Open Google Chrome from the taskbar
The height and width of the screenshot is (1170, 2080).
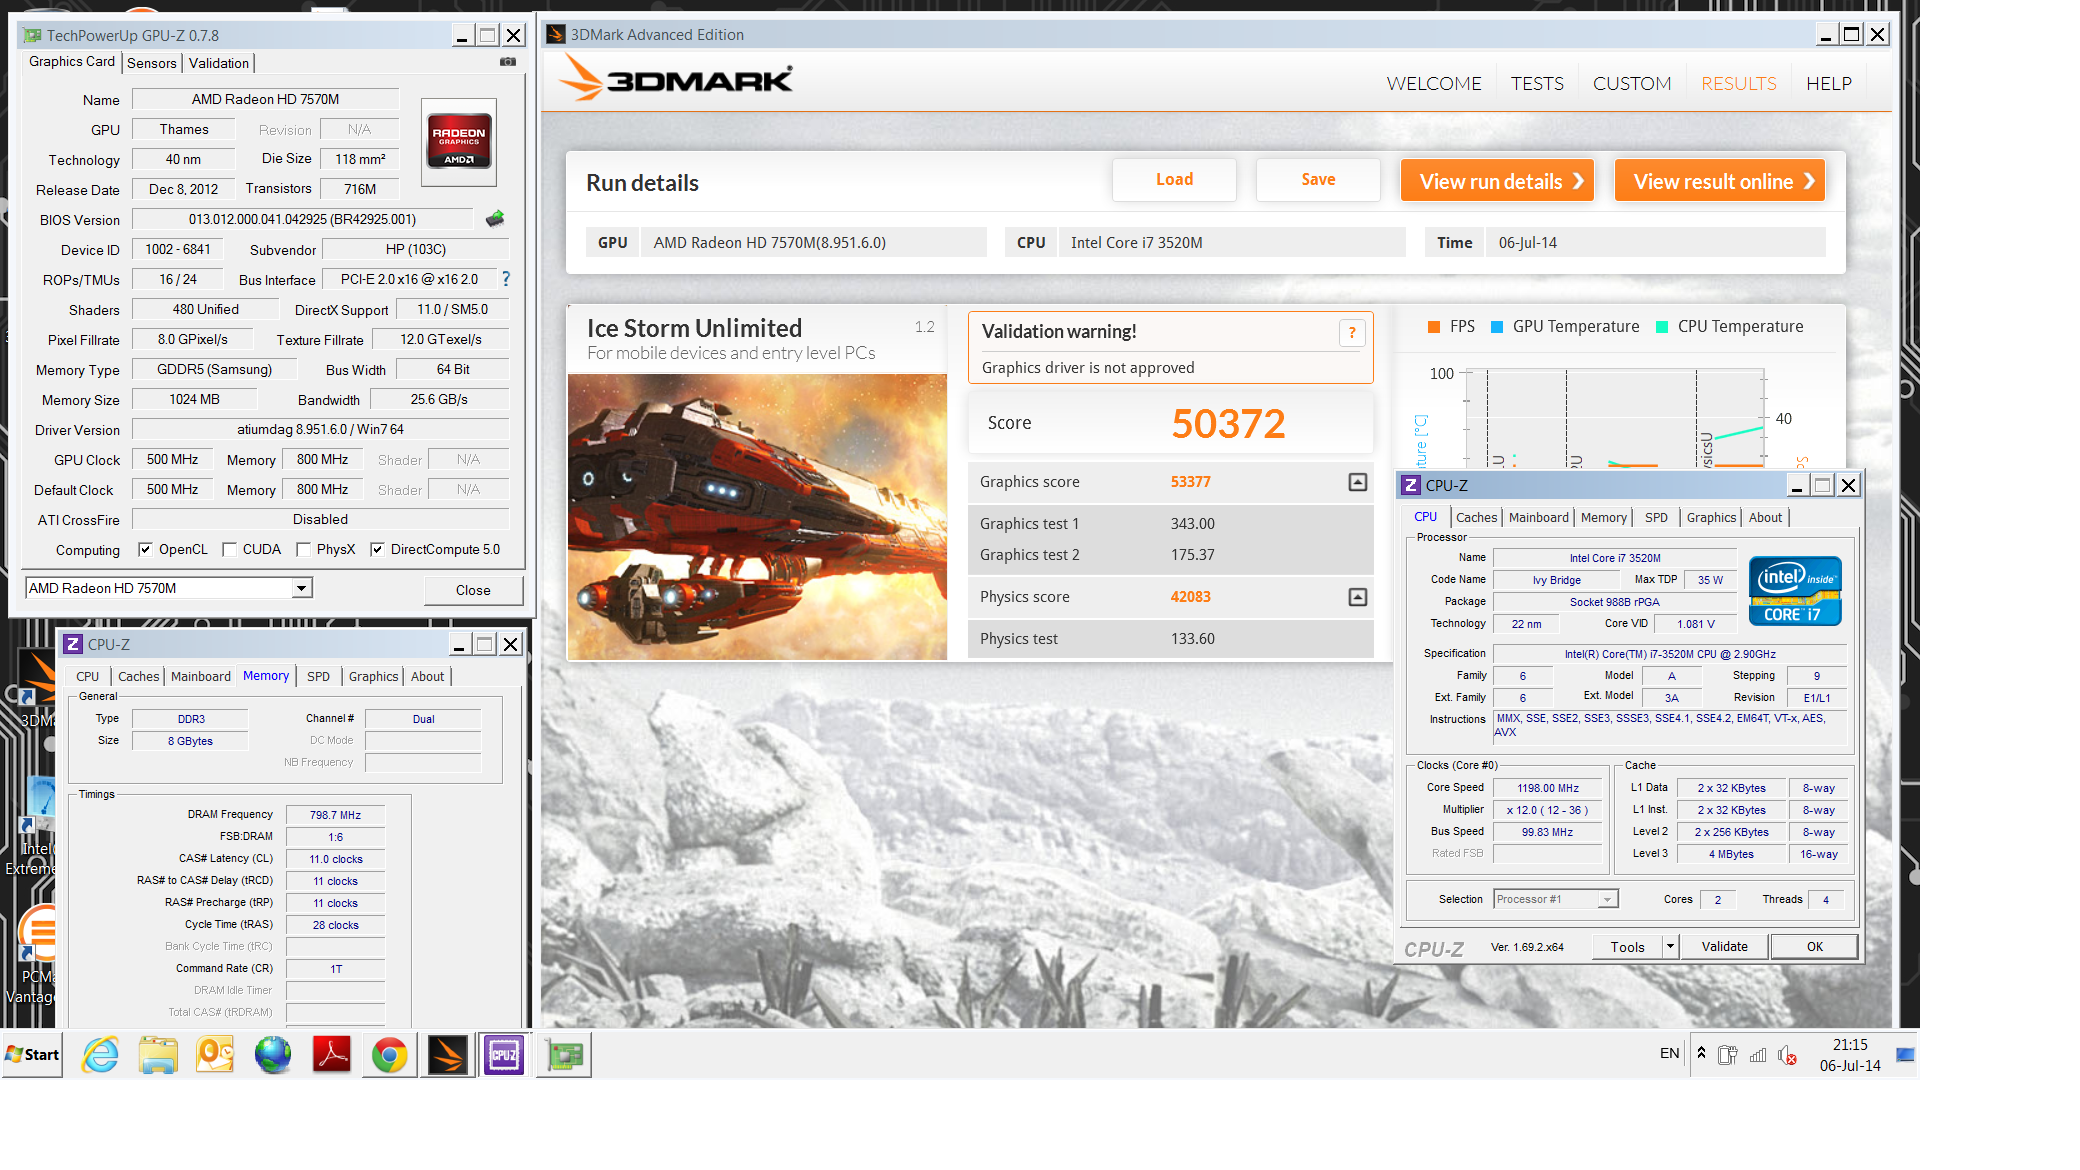[389, 1055]
